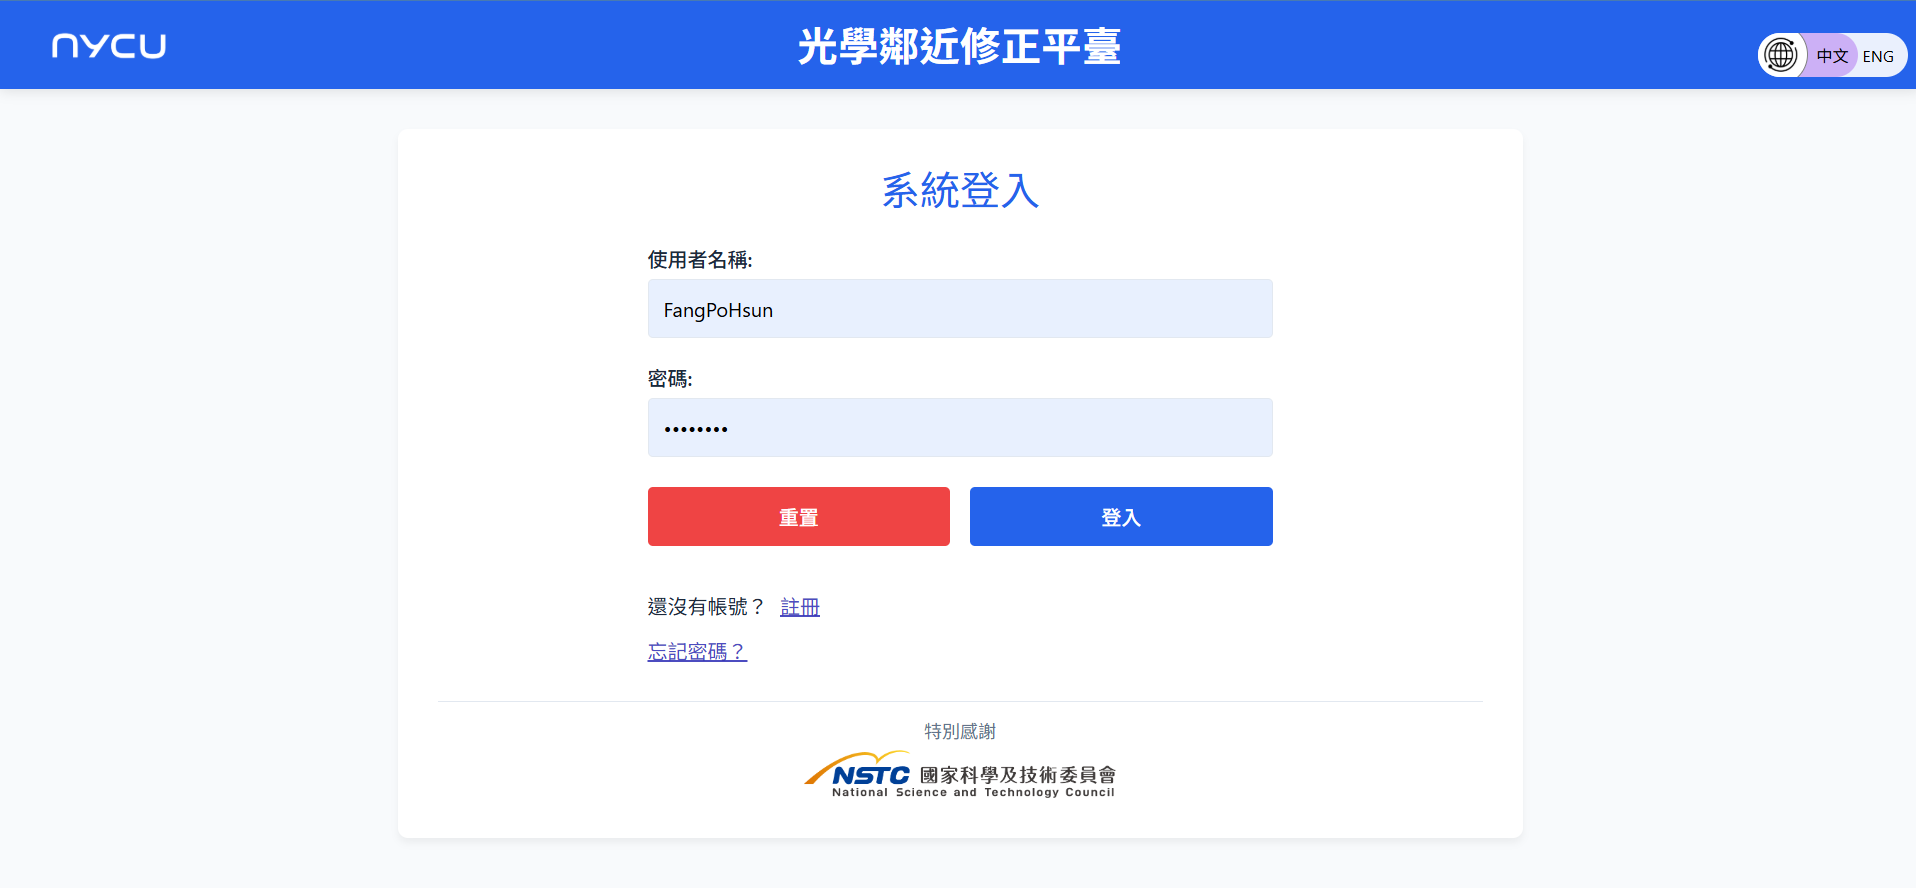The width and height of the screenshot is (1916, 888).
Task: Click the National Science and Technology Council text
Action: [972, 792]
